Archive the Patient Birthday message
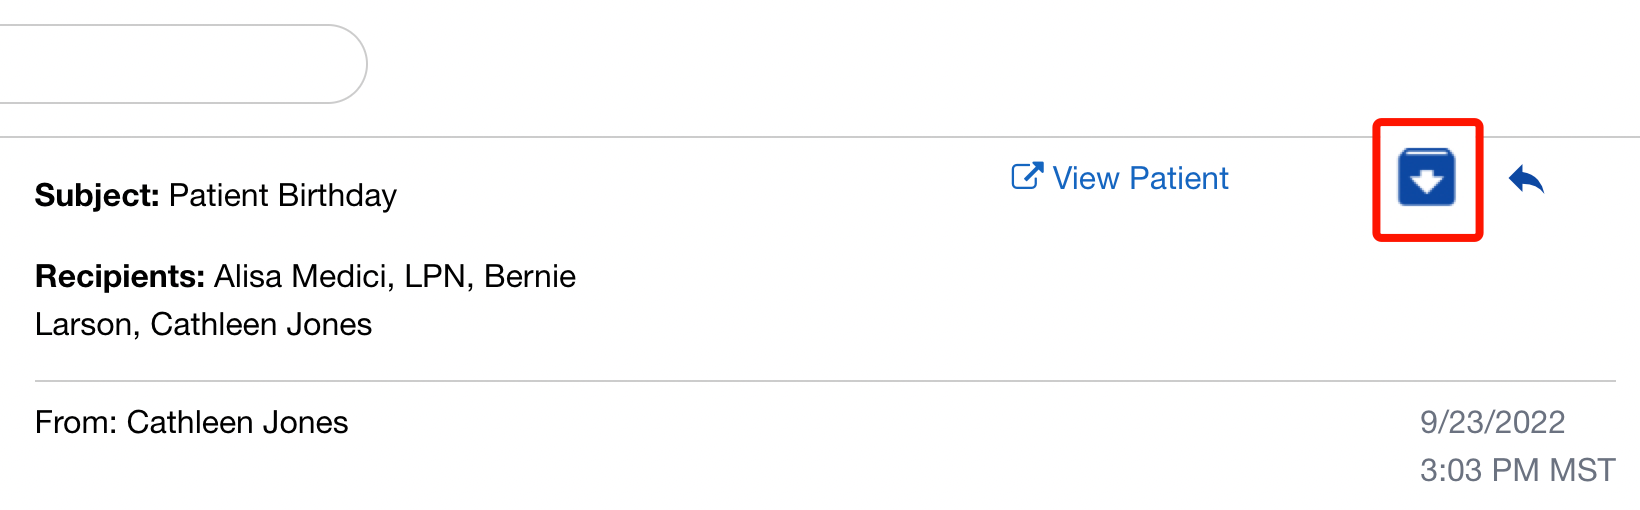 pyautogui.click(x=1426, y=178)
